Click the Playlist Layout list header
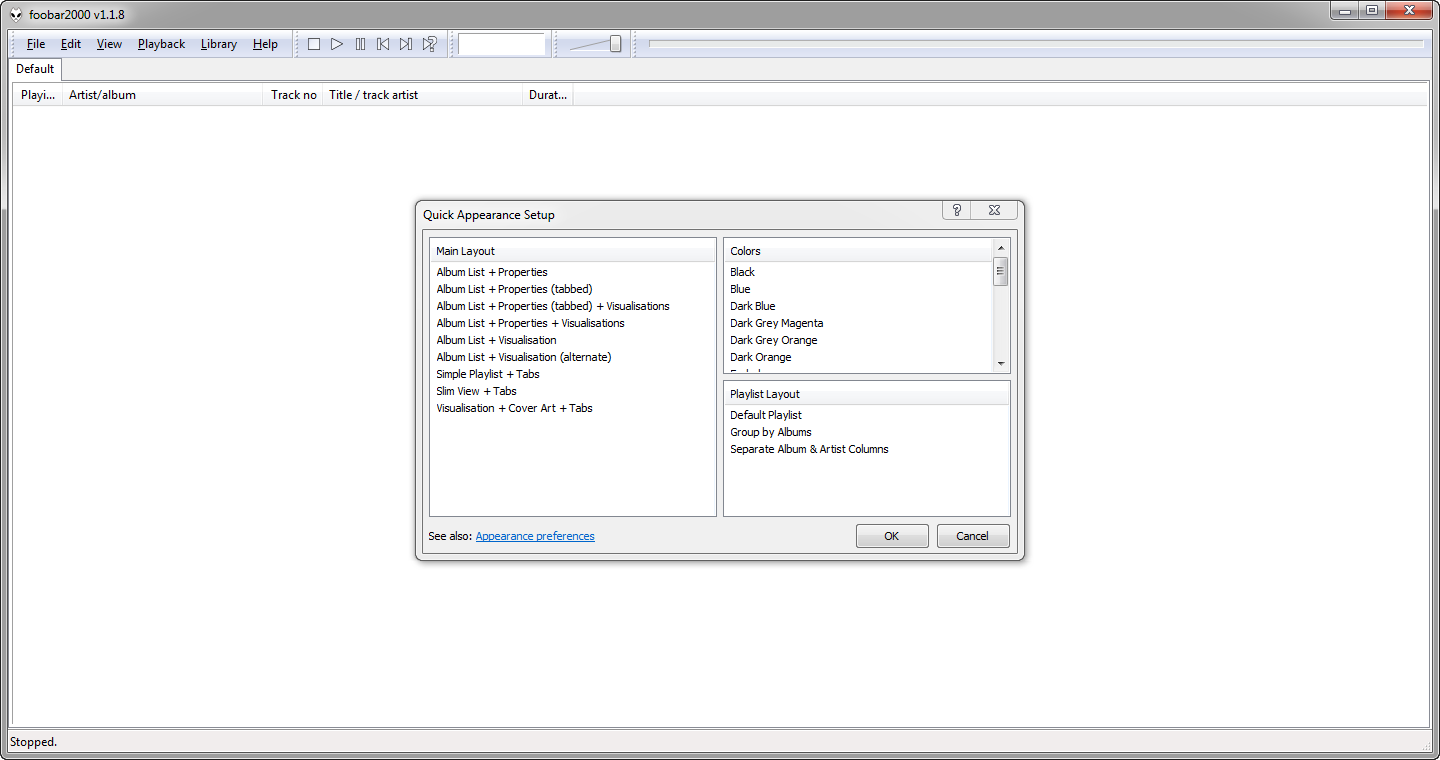Viewport: 1440px width, 760px height. [x=866, y=394]
